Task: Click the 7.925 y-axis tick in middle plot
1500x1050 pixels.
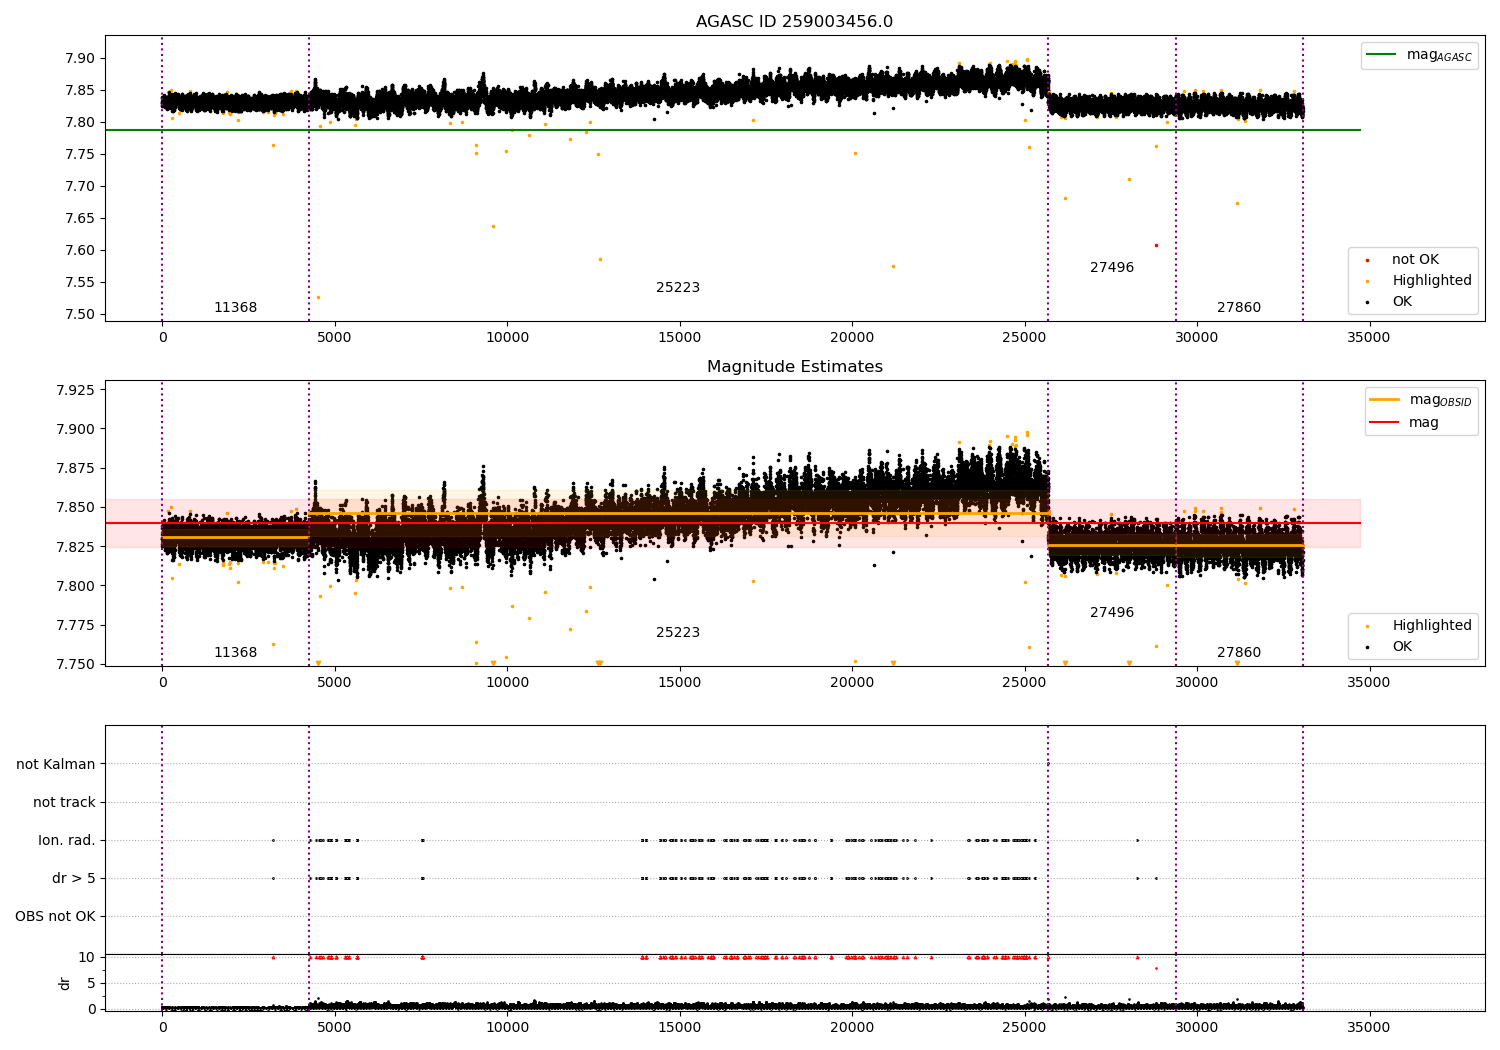Action: click(75, 390)
